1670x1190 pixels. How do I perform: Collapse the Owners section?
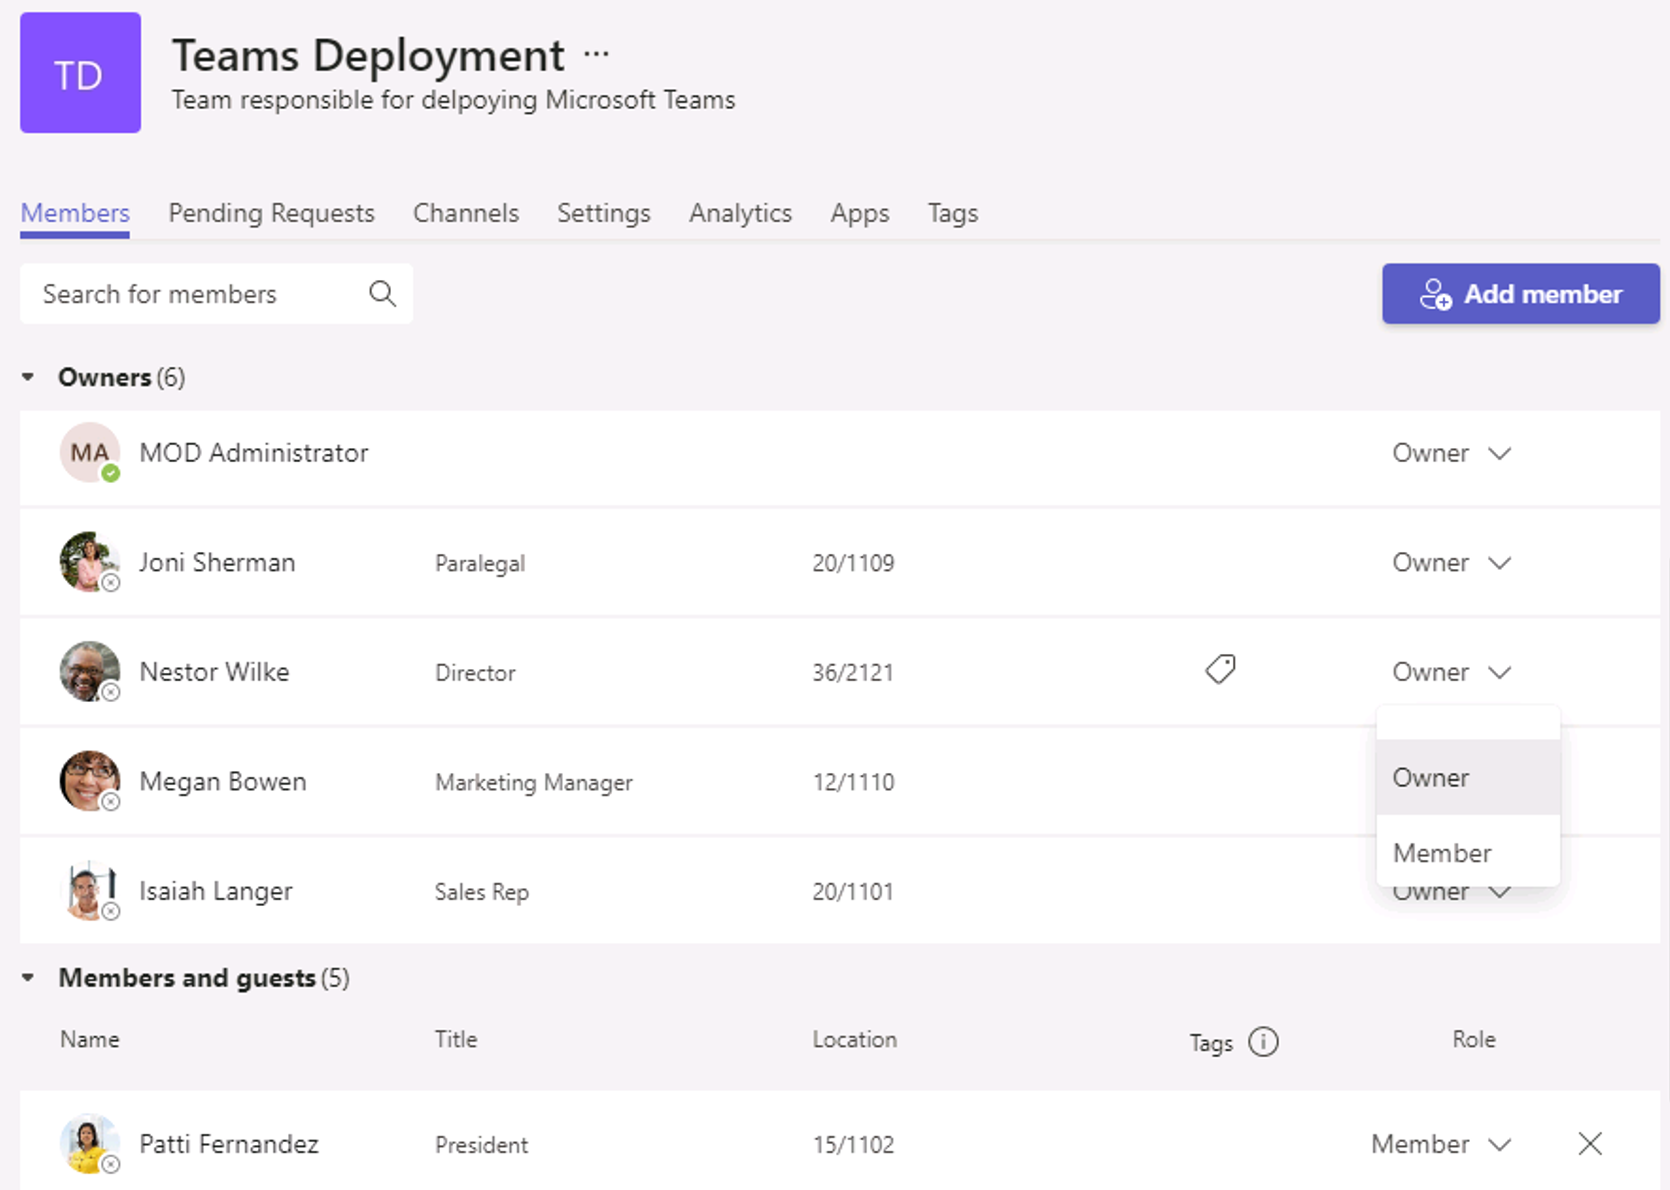click(28, 377)
